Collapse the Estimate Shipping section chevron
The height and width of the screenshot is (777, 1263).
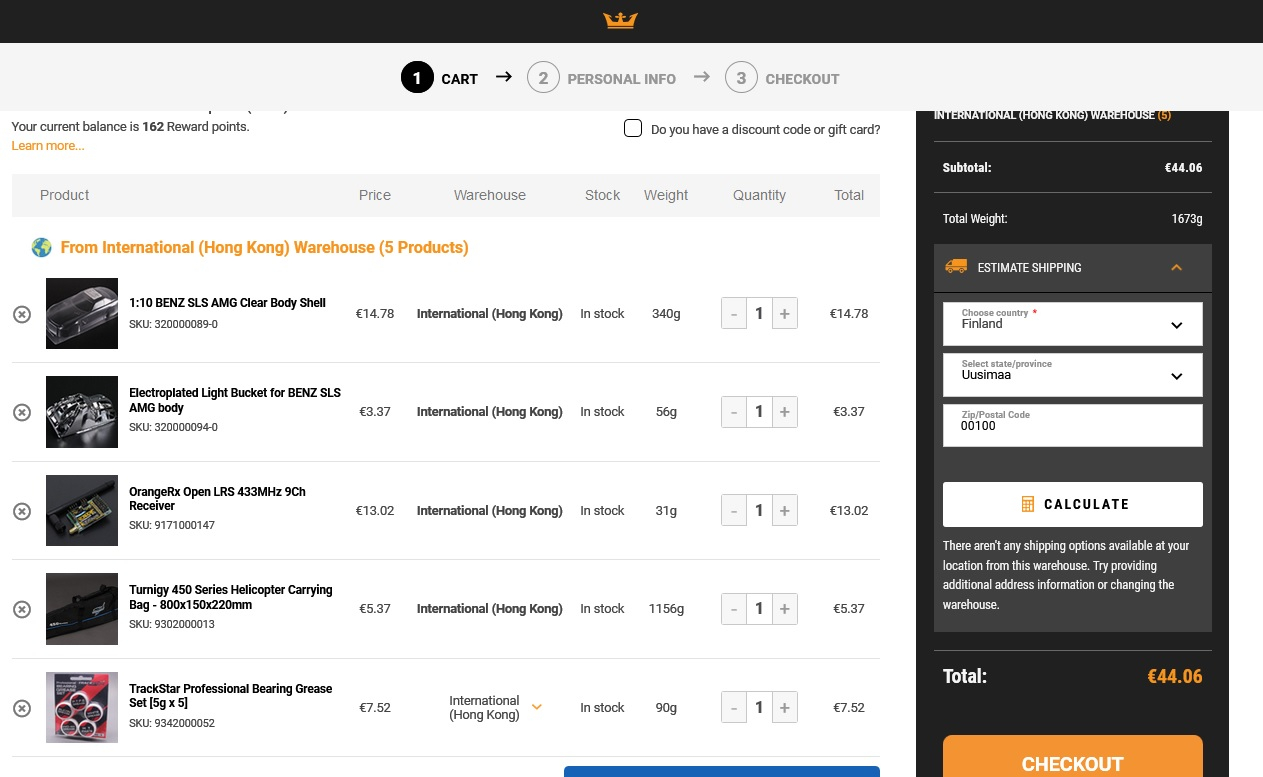1176,267
